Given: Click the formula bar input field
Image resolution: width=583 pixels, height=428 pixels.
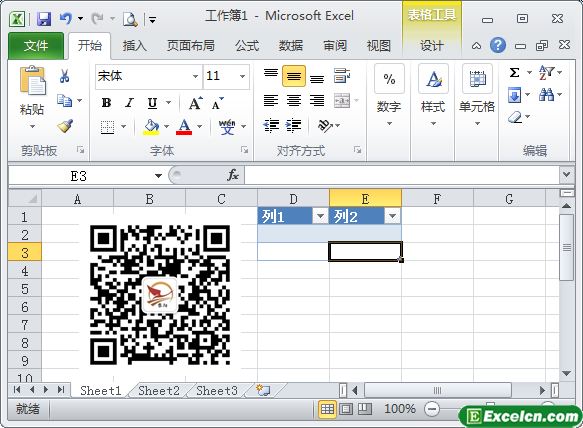Looking at the screenshot, I should pos(402,175).
